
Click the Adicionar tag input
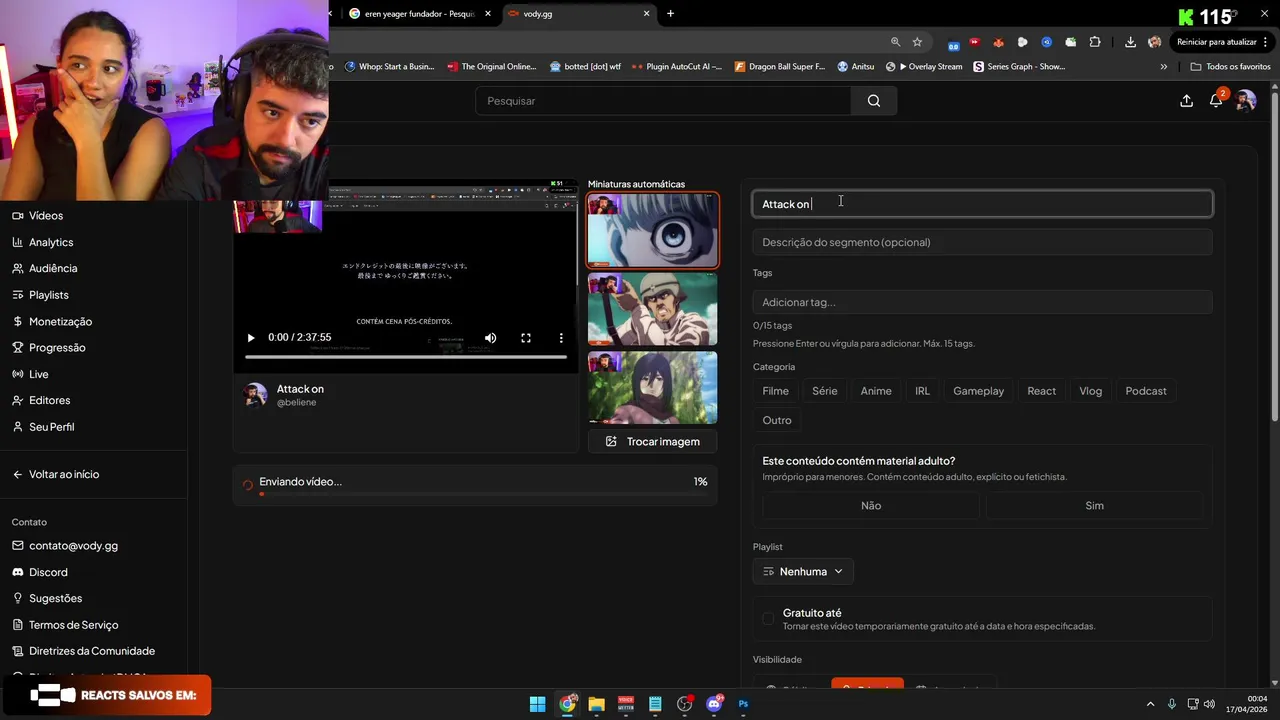click(x=982, y=302)
